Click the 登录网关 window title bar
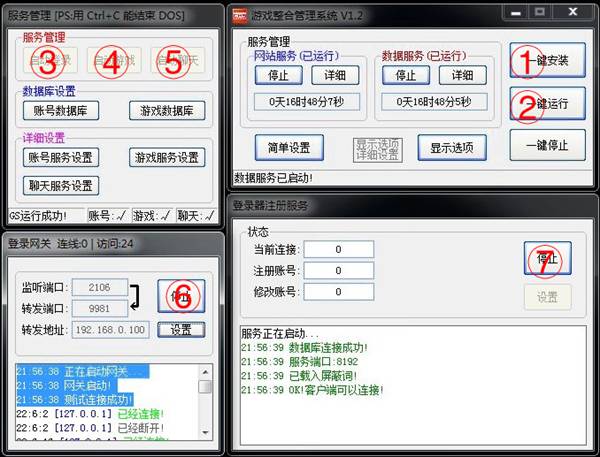Screen dimensions: 600x457 113,243
